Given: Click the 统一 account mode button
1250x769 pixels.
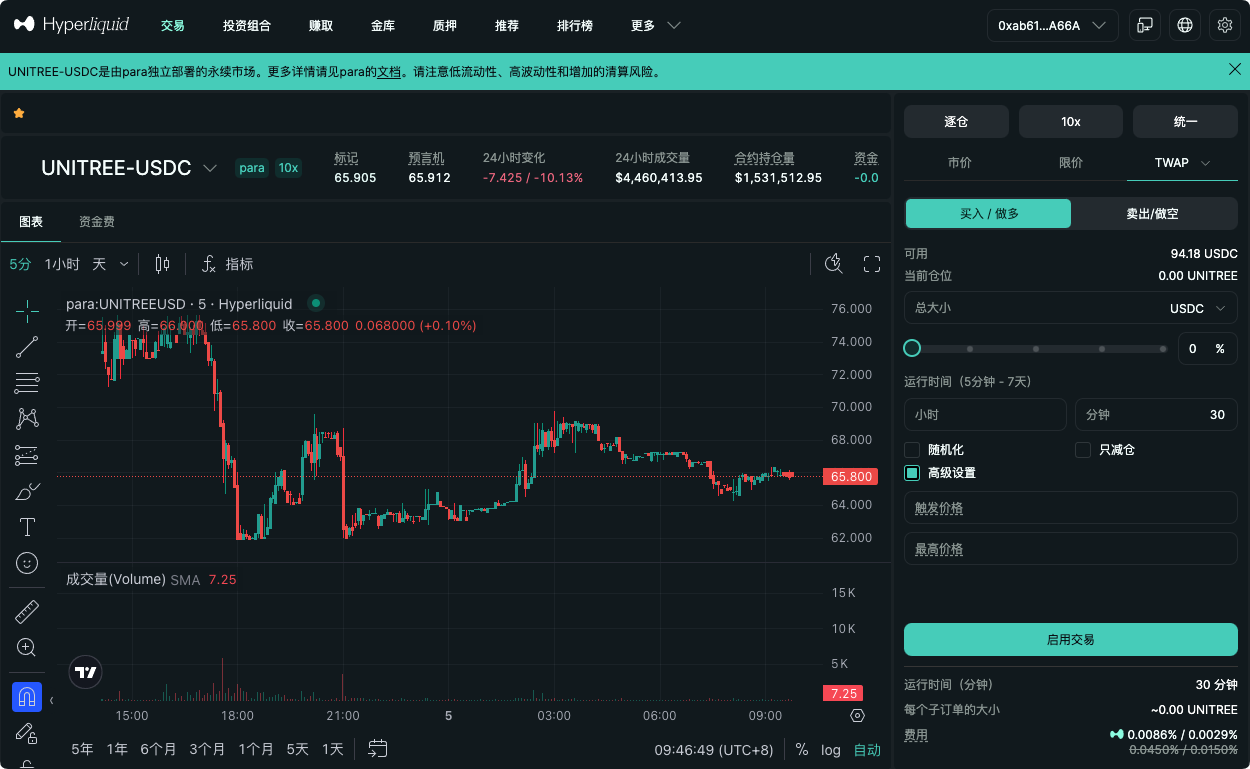Looking at the screenshot, I should click(1185, 121).
